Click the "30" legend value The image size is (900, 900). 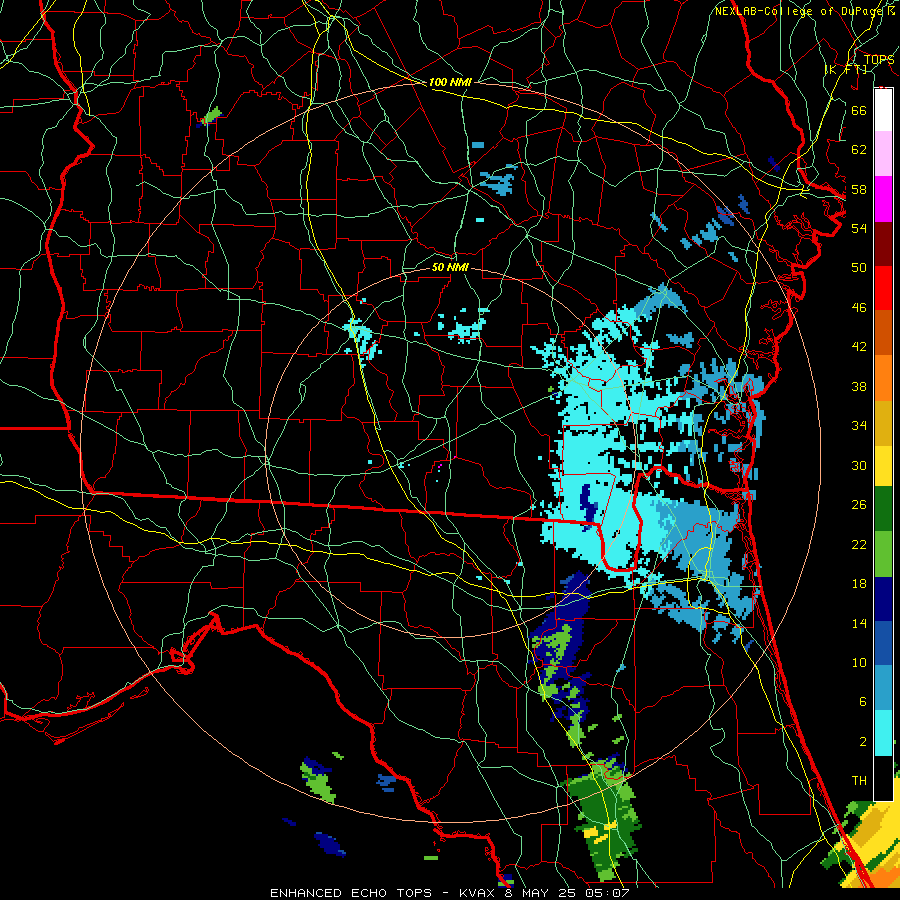pyautogui.click(x=859, y=465)
